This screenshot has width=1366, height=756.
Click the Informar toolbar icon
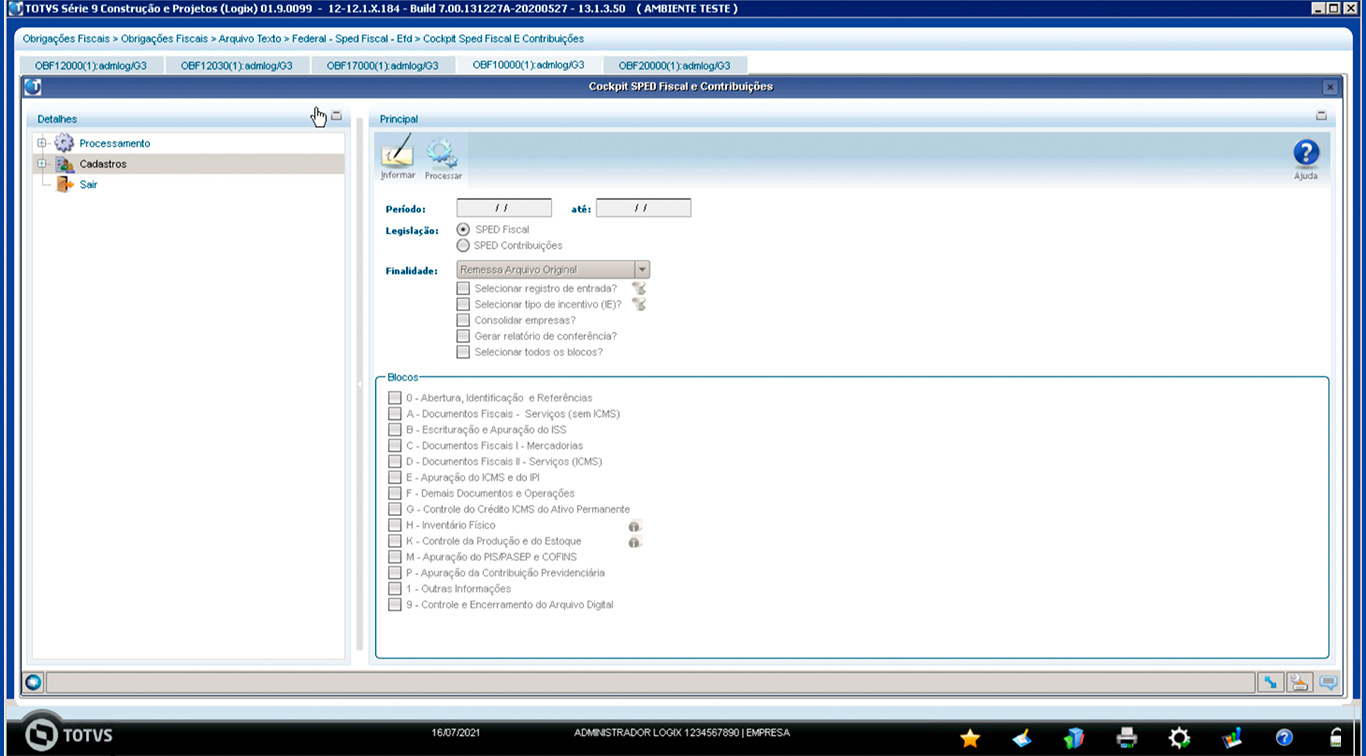click(x=397, y=154)
